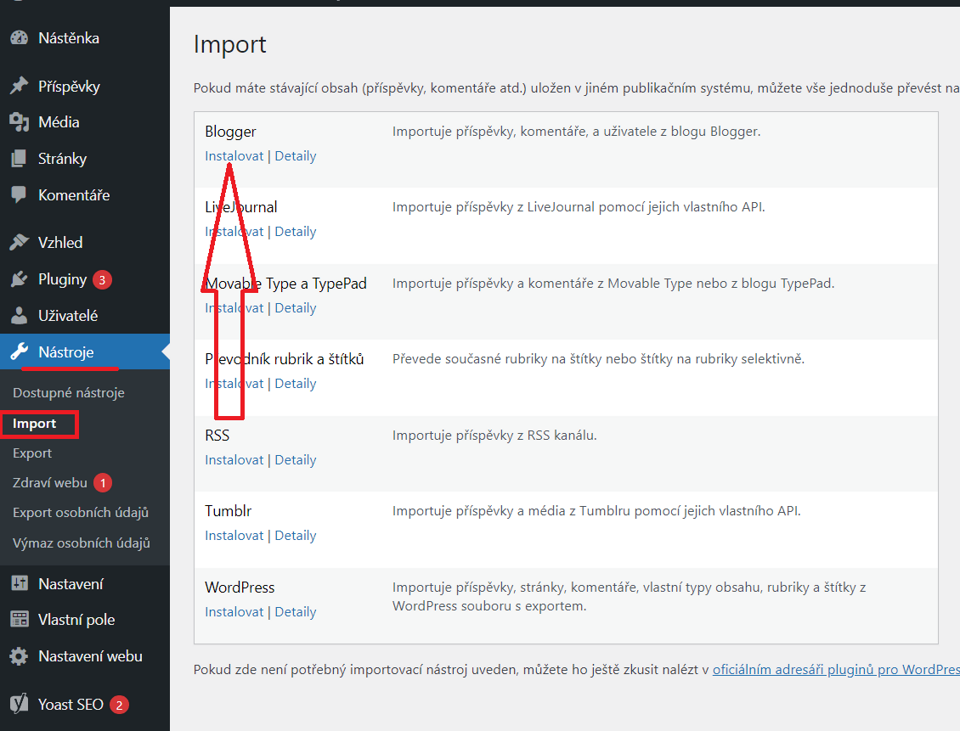Select Nástroje menu label

pos(66,352)
